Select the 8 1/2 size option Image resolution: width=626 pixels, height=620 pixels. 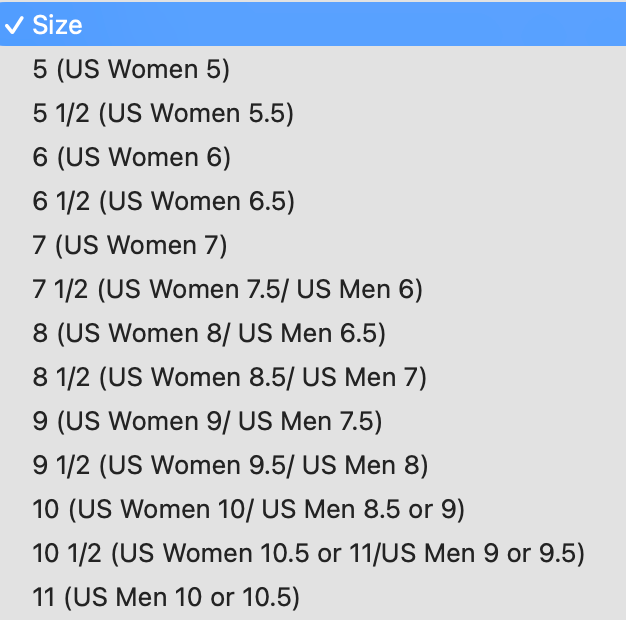tap(229, 378)
